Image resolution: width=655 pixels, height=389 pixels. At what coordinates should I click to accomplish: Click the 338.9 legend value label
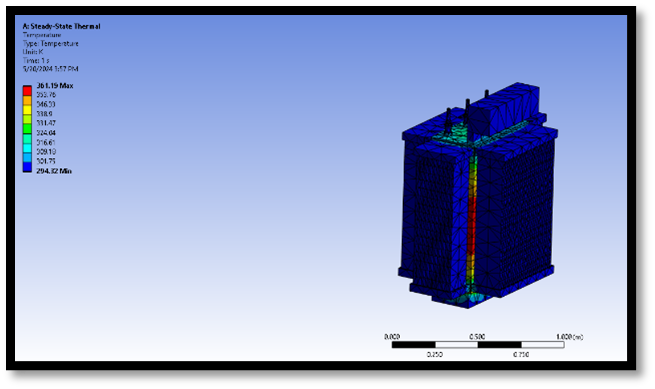pyautogui.click(x=44, y=114)
